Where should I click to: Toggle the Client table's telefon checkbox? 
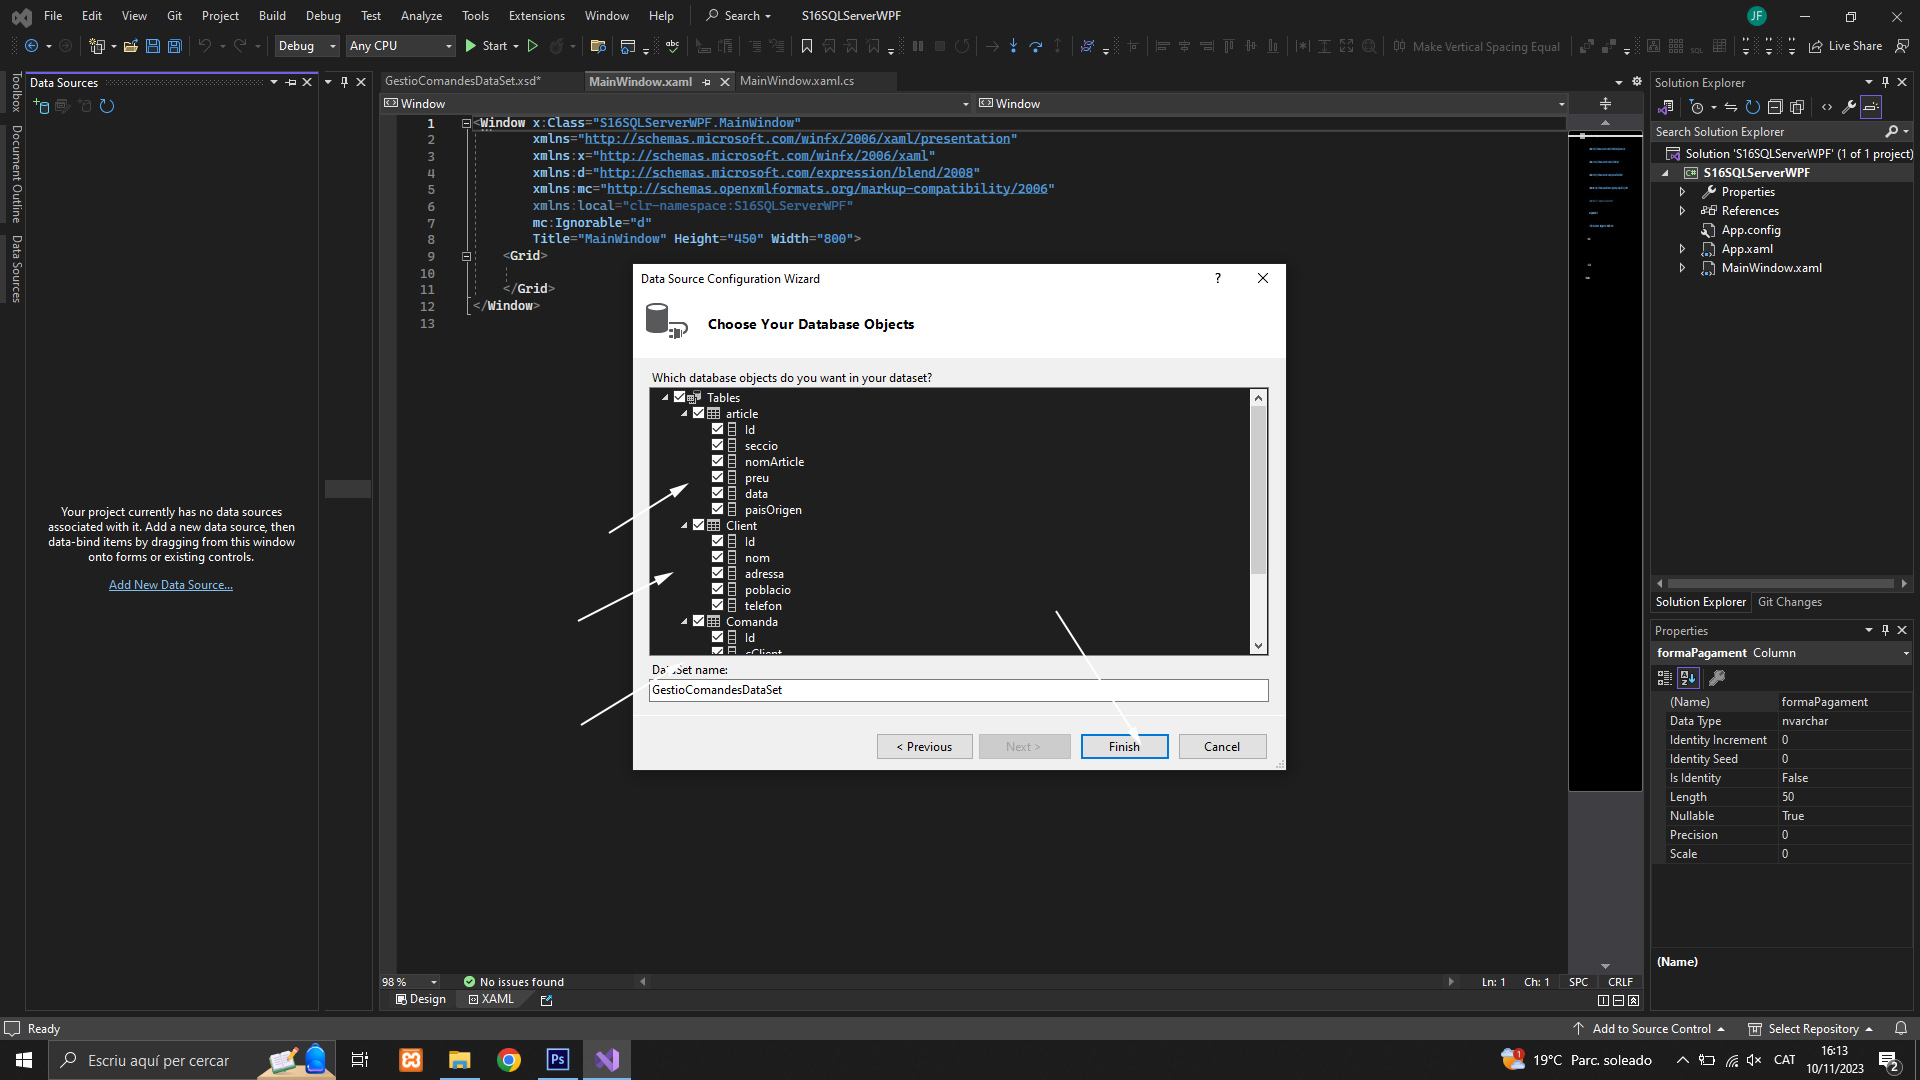coord(717,605)
